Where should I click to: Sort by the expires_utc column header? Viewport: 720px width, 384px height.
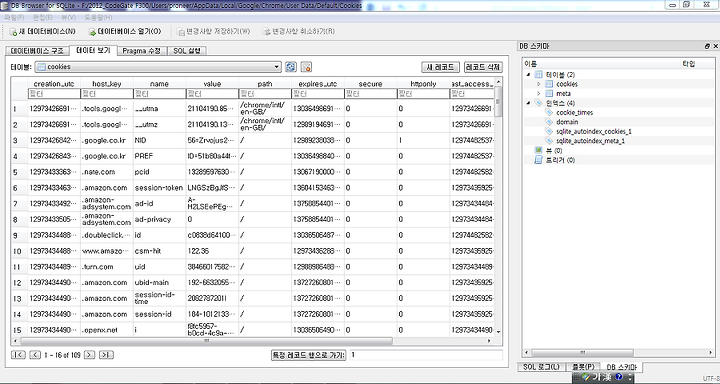tap(318, 84)
